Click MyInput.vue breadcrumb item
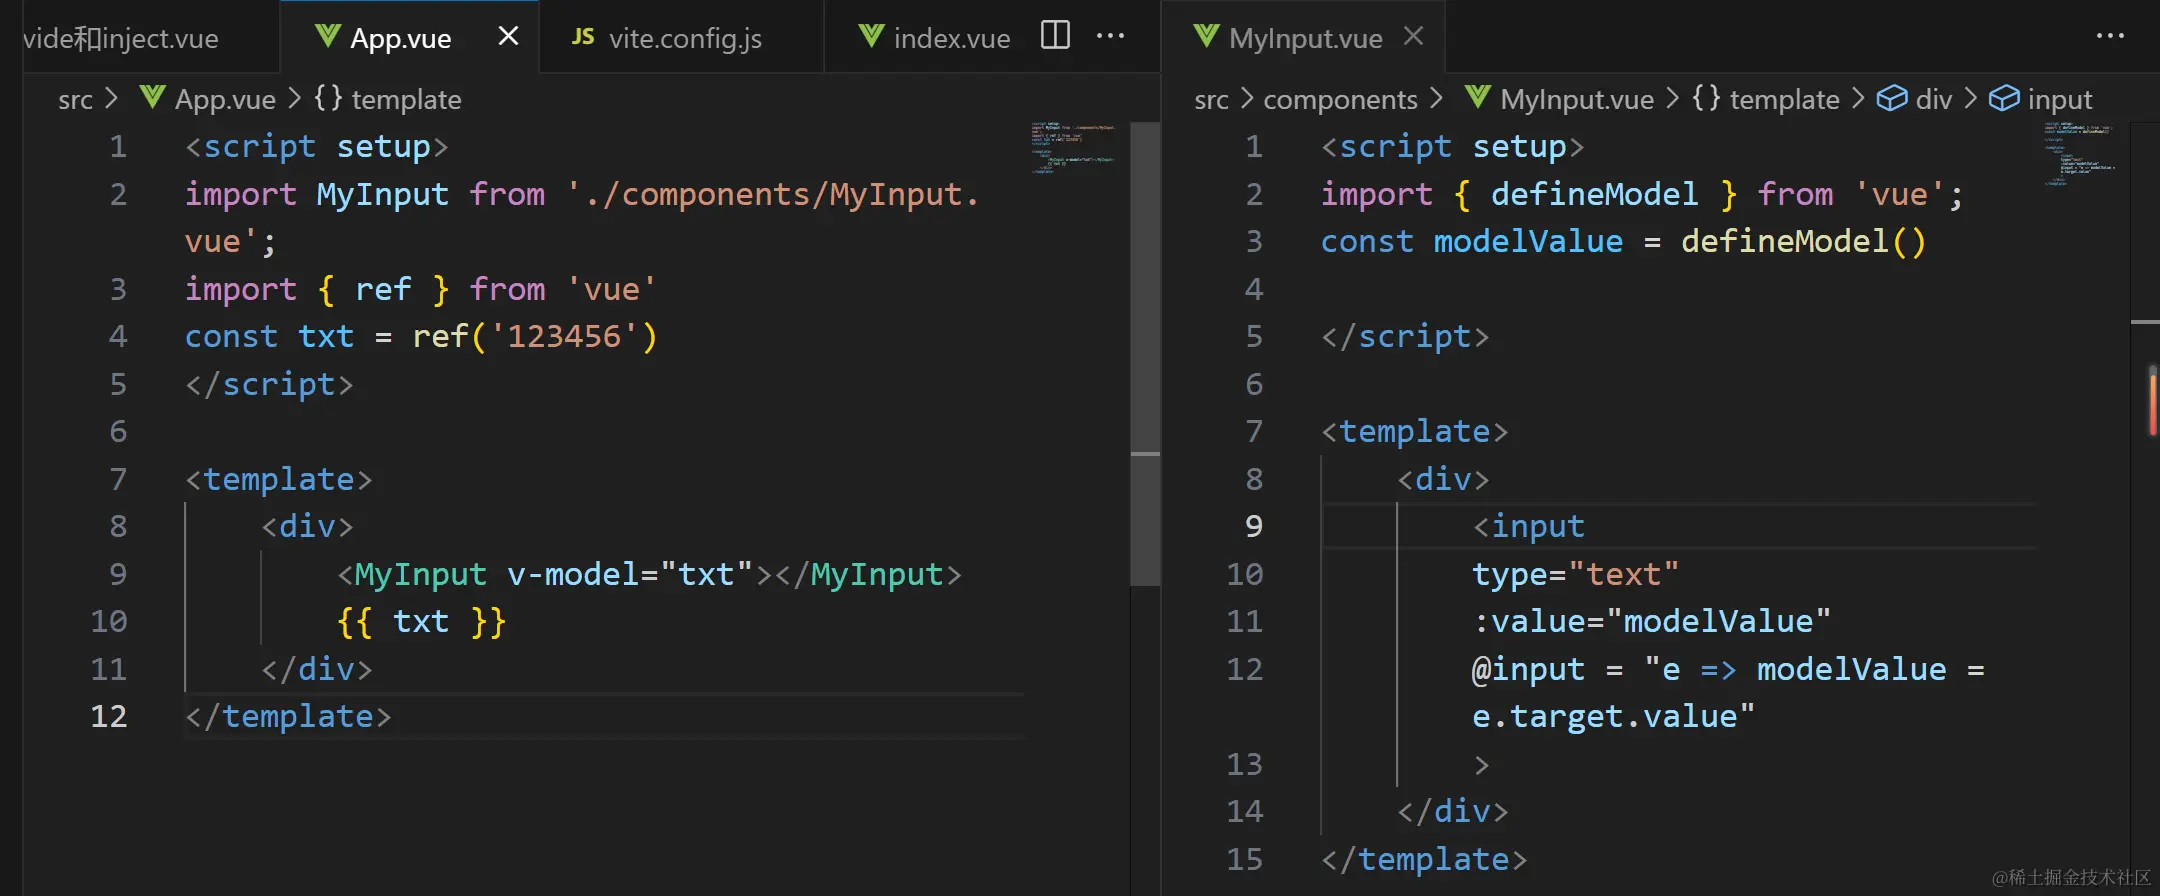 point(1577,99)
